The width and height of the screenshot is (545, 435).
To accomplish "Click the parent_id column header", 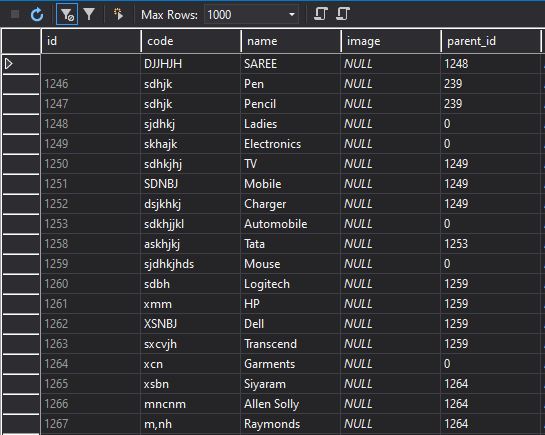I will 491,41.
